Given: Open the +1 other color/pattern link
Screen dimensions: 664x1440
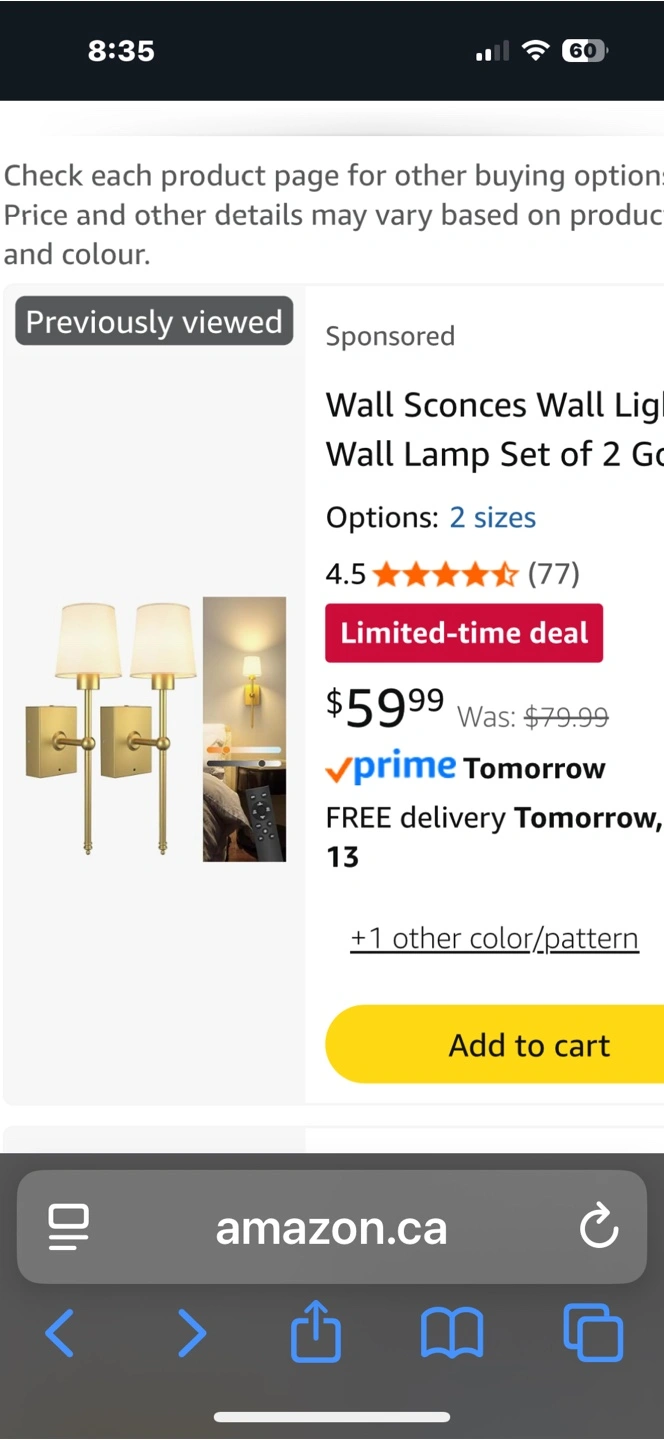Looking at the screenshot, I should 494,938.
